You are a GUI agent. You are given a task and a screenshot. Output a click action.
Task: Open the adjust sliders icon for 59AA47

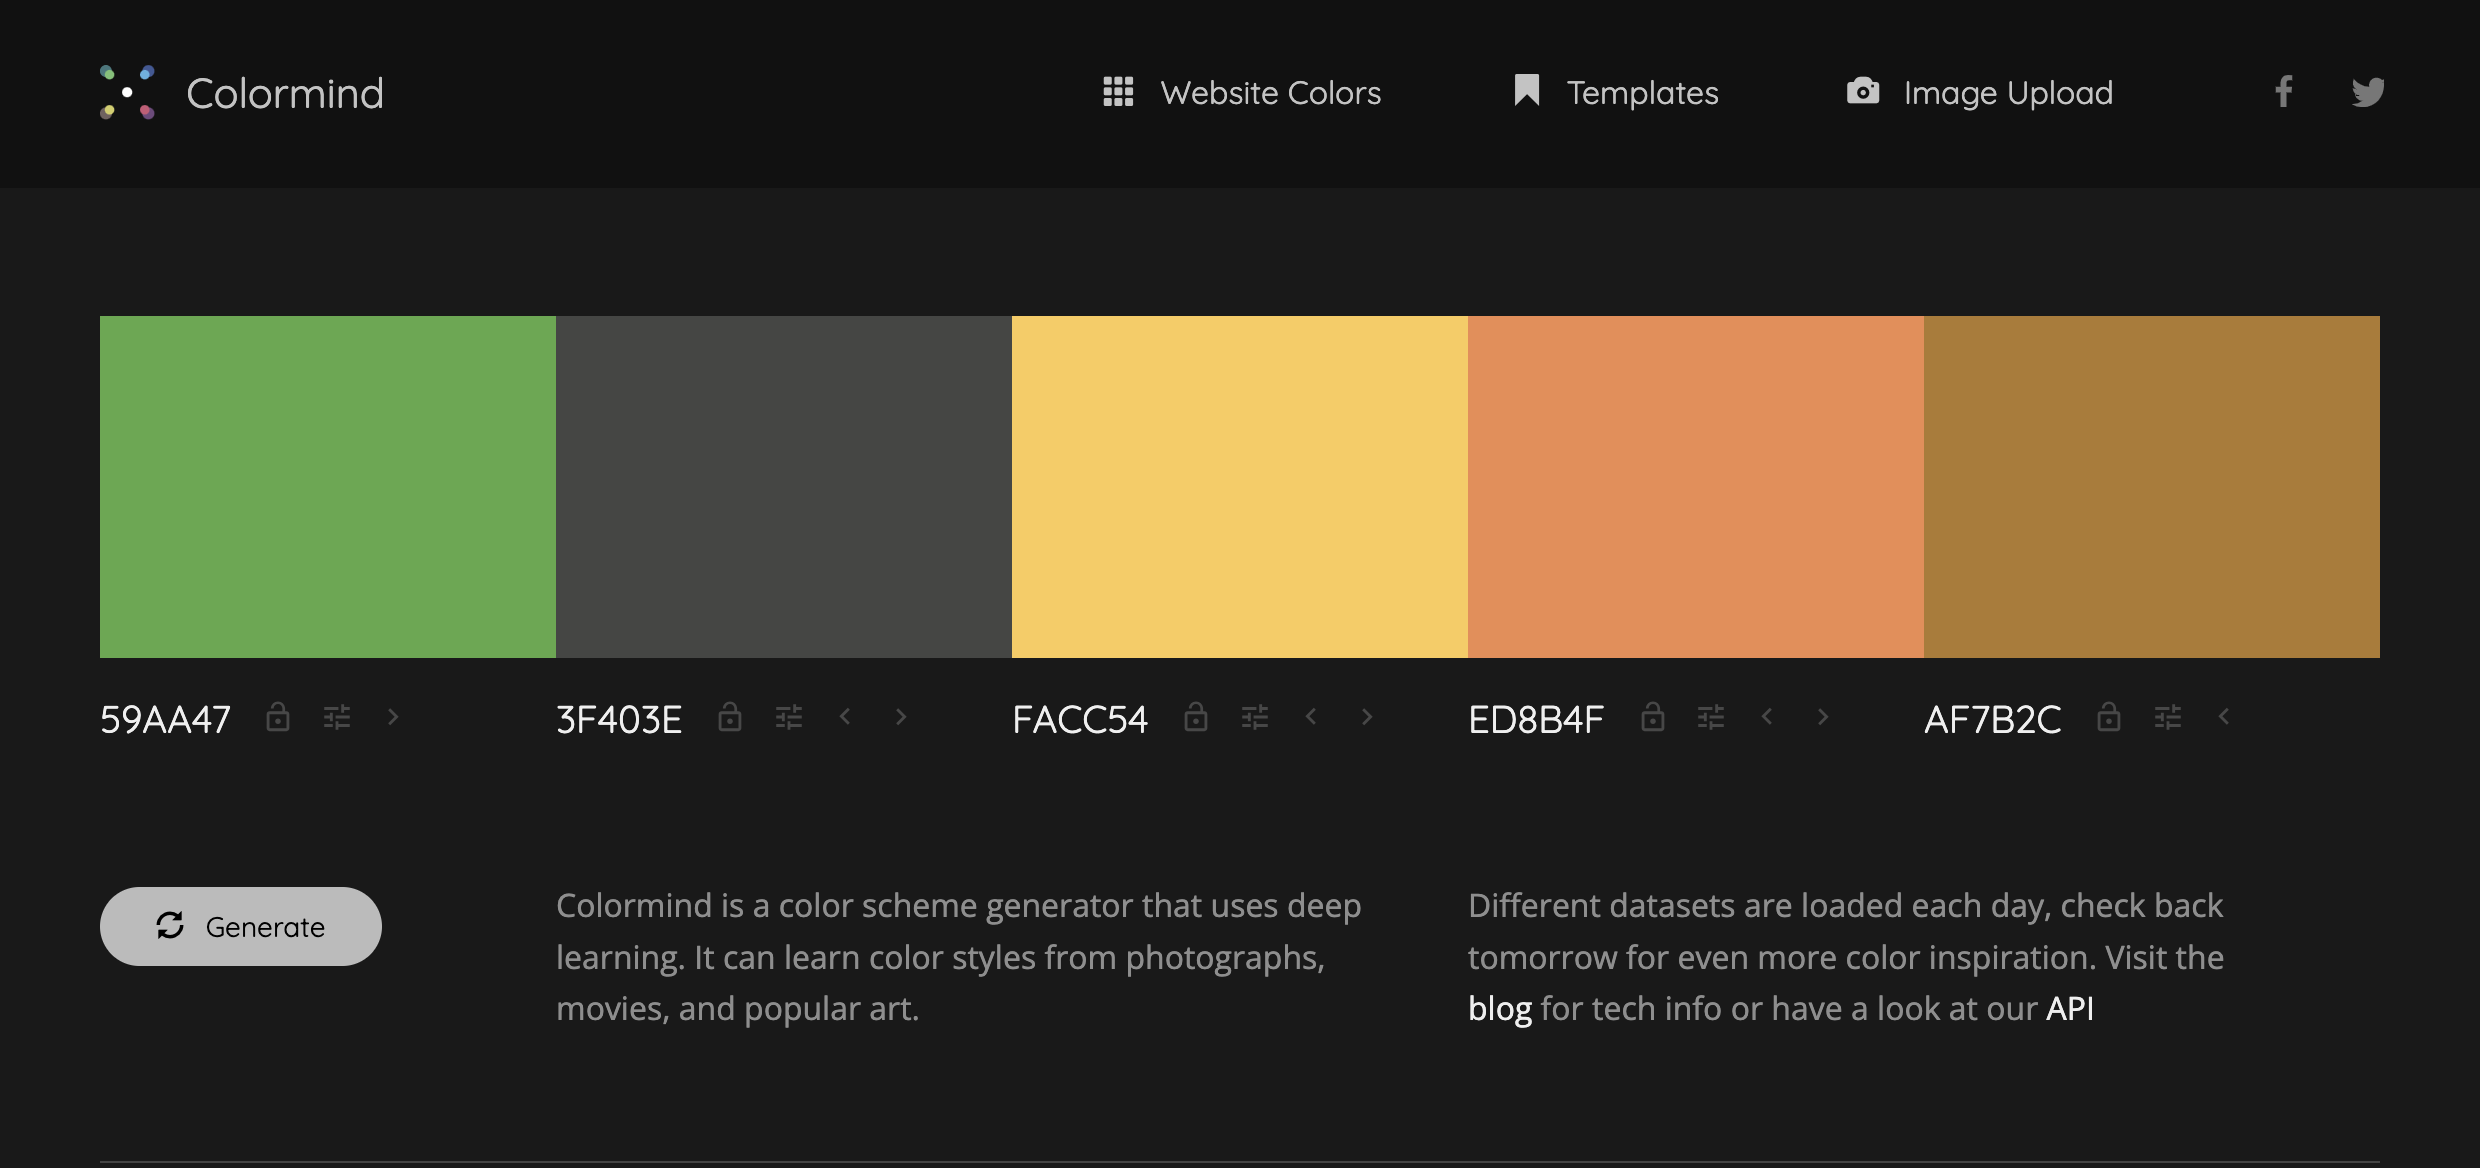point(337,717)
